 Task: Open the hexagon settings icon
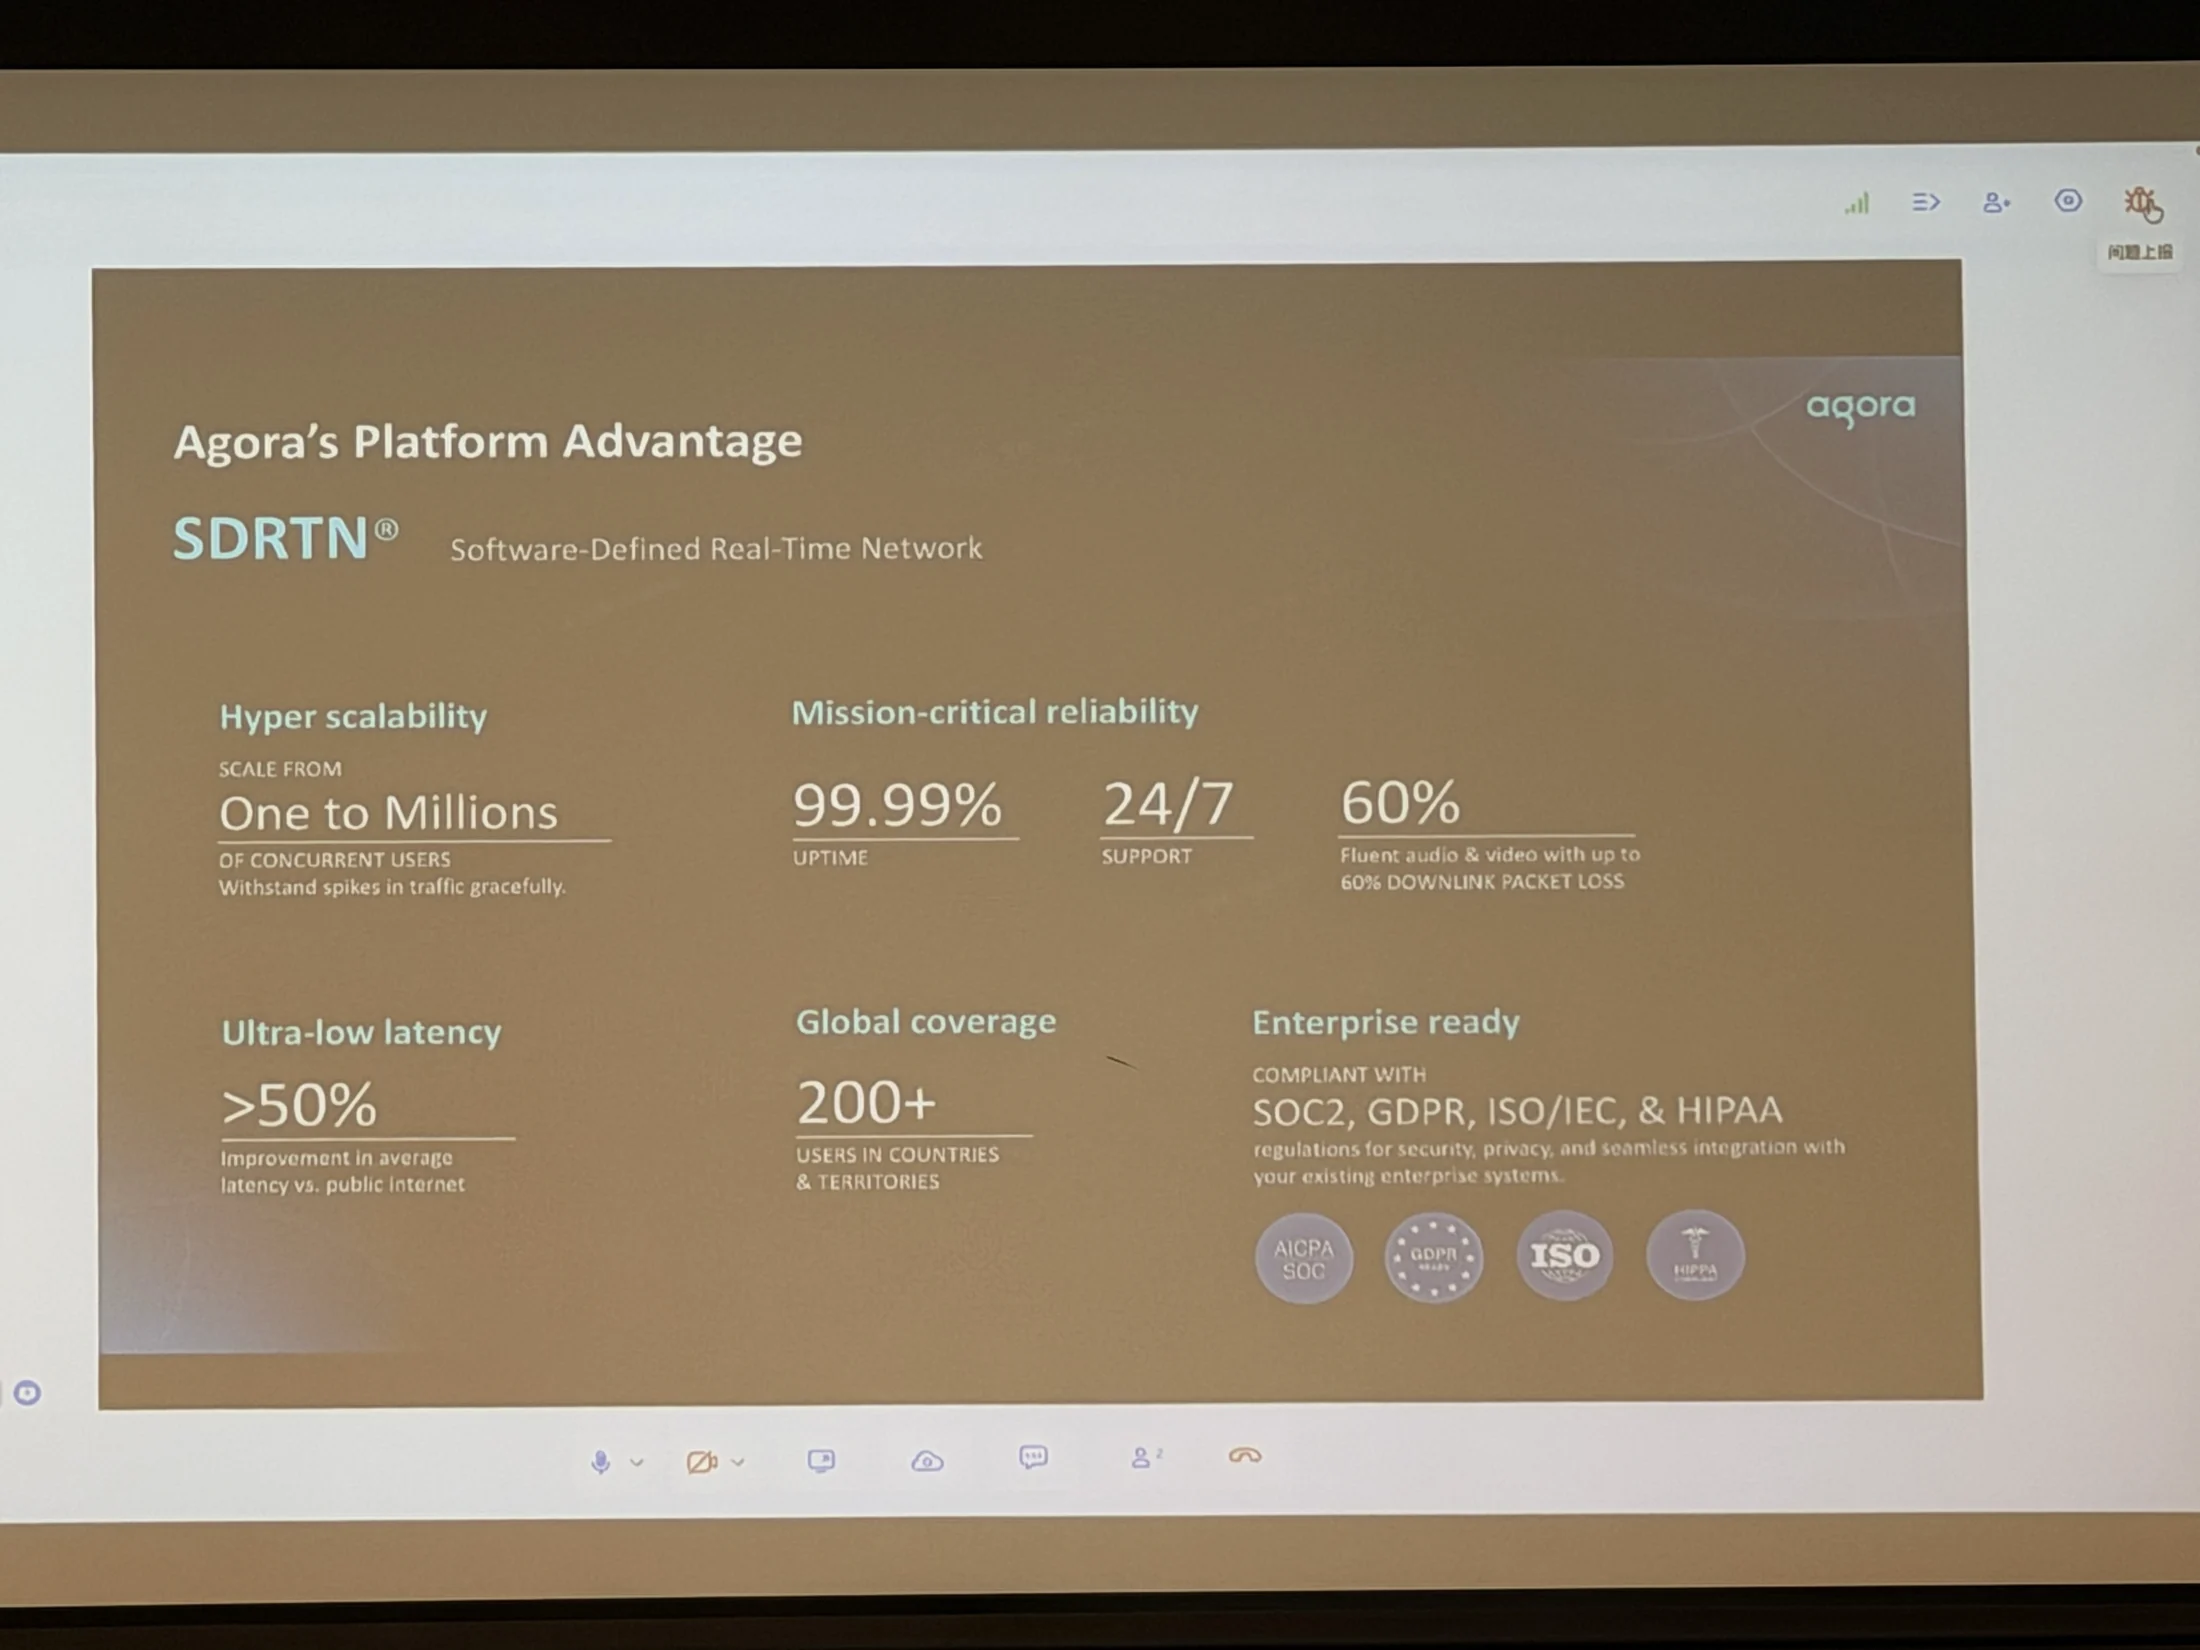2068,201
